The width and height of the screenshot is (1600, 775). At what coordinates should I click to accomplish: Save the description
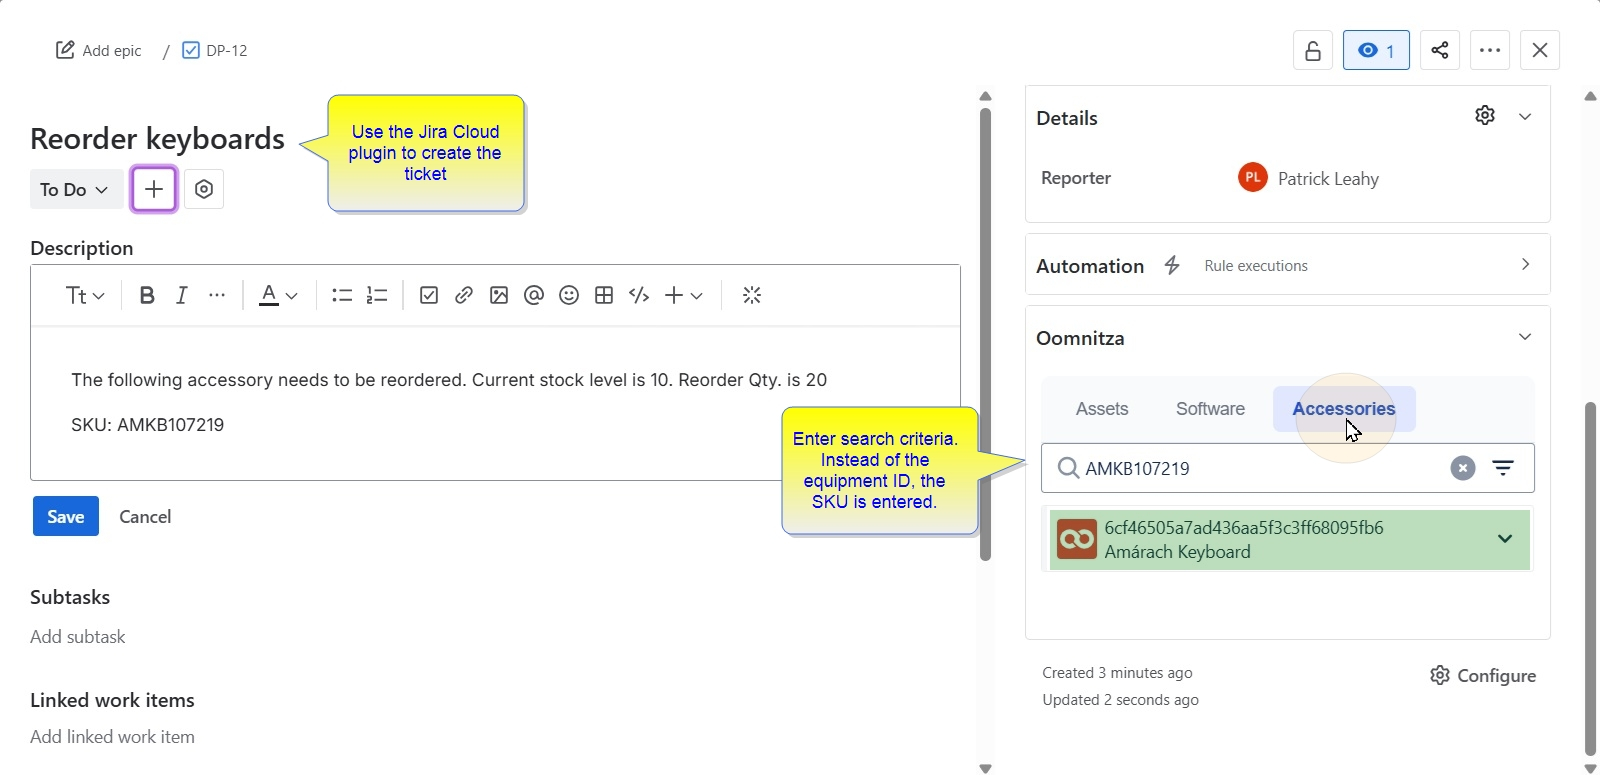click(66, 516)
